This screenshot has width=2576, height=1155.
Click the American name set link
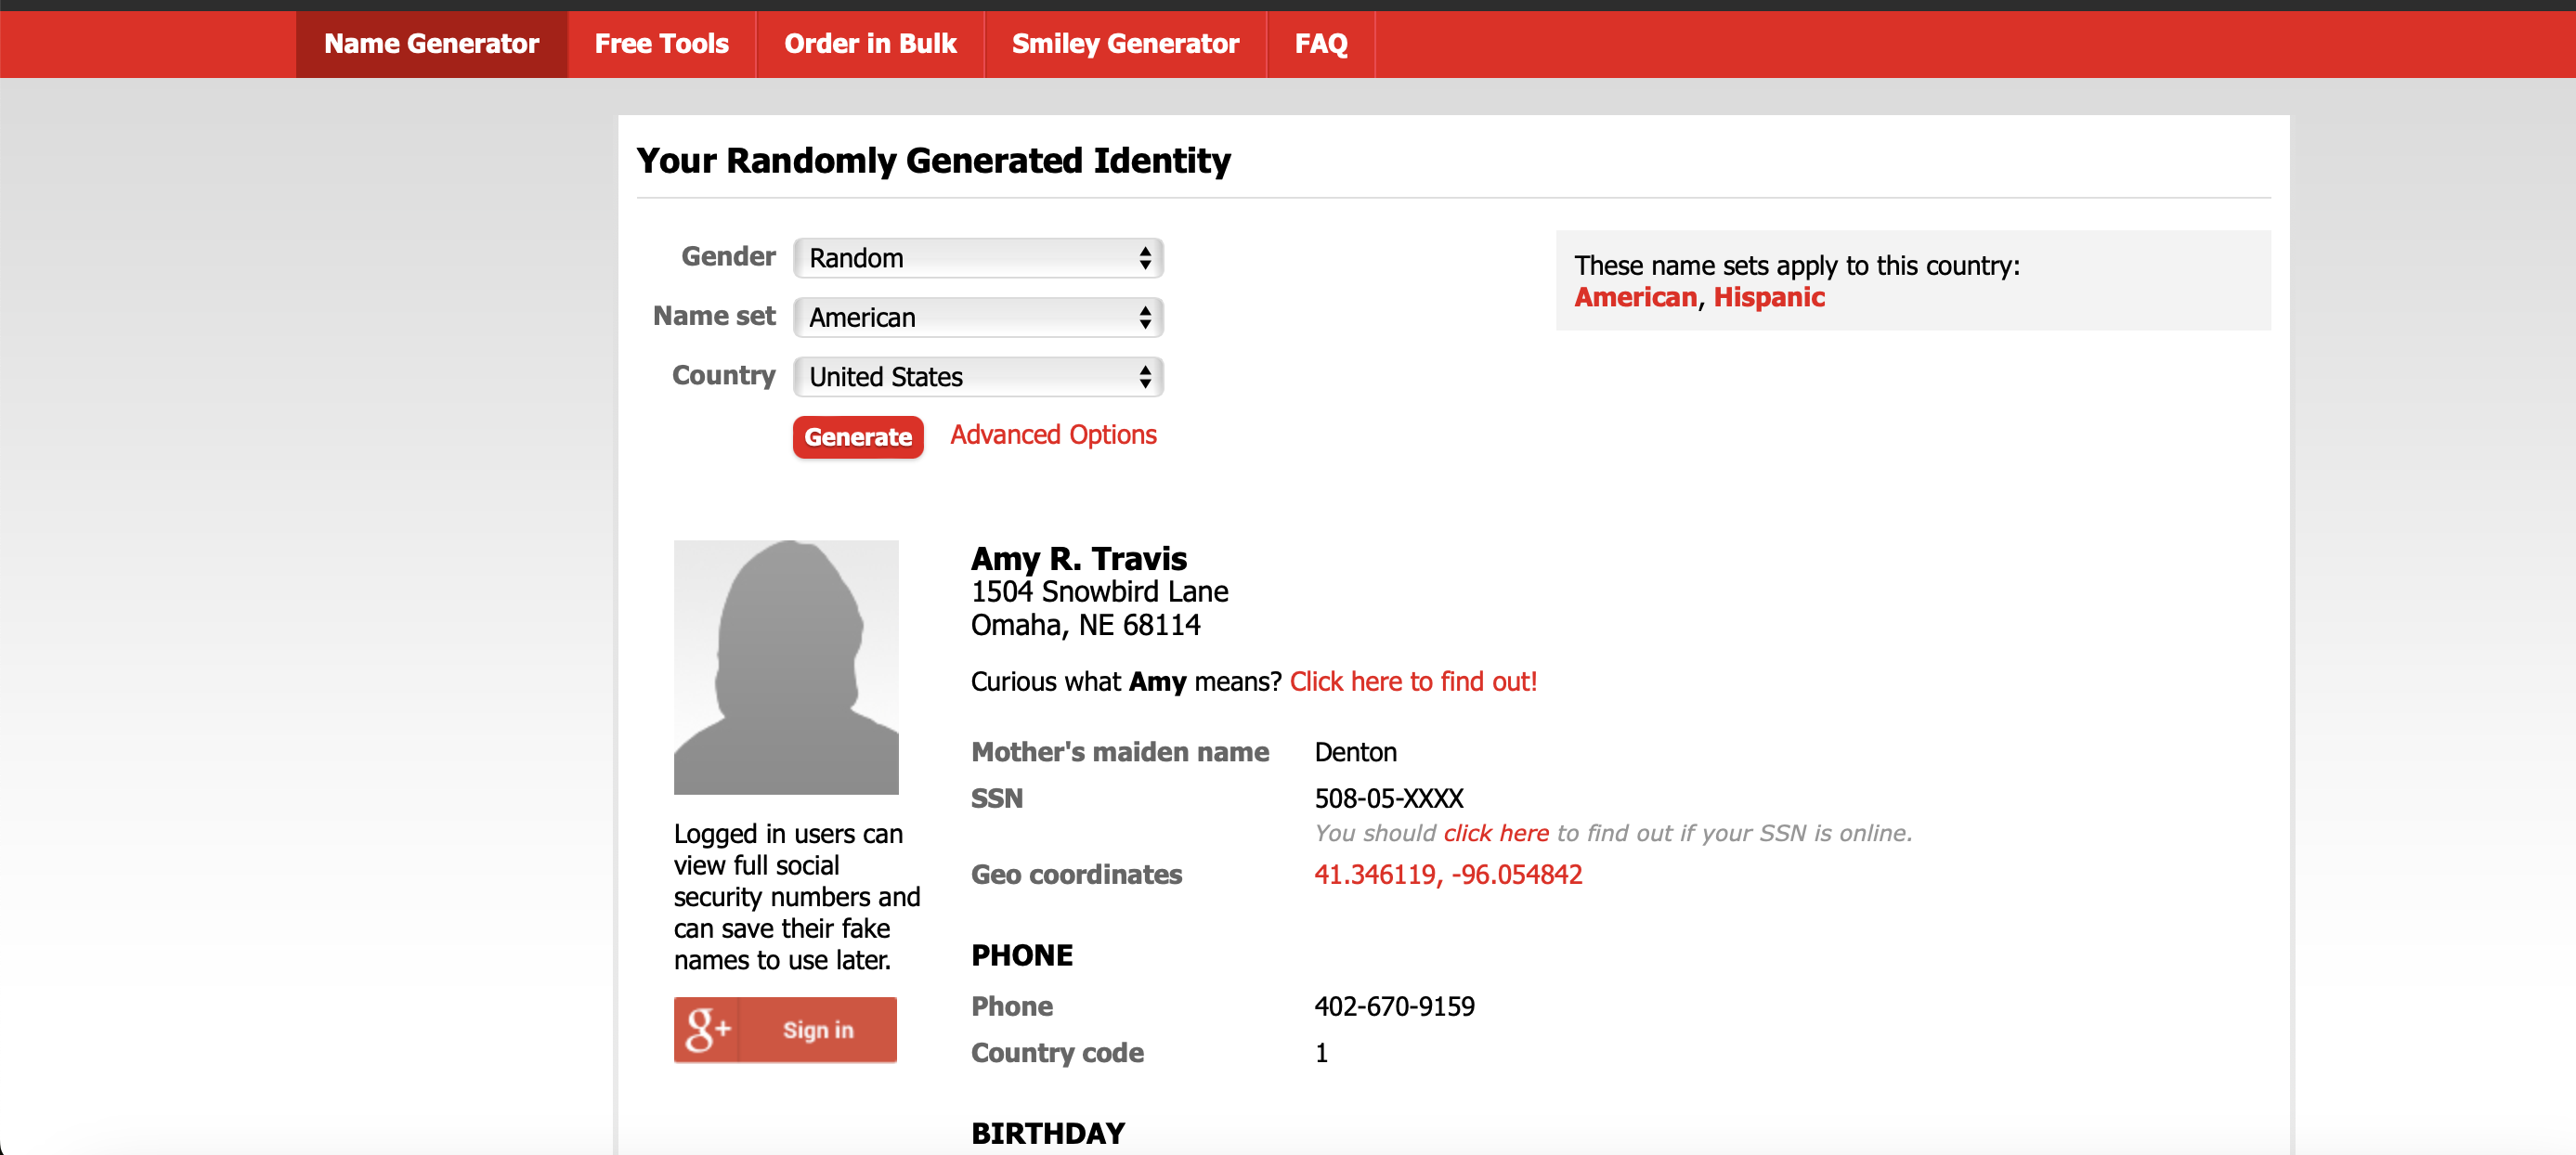[1635, 298]
